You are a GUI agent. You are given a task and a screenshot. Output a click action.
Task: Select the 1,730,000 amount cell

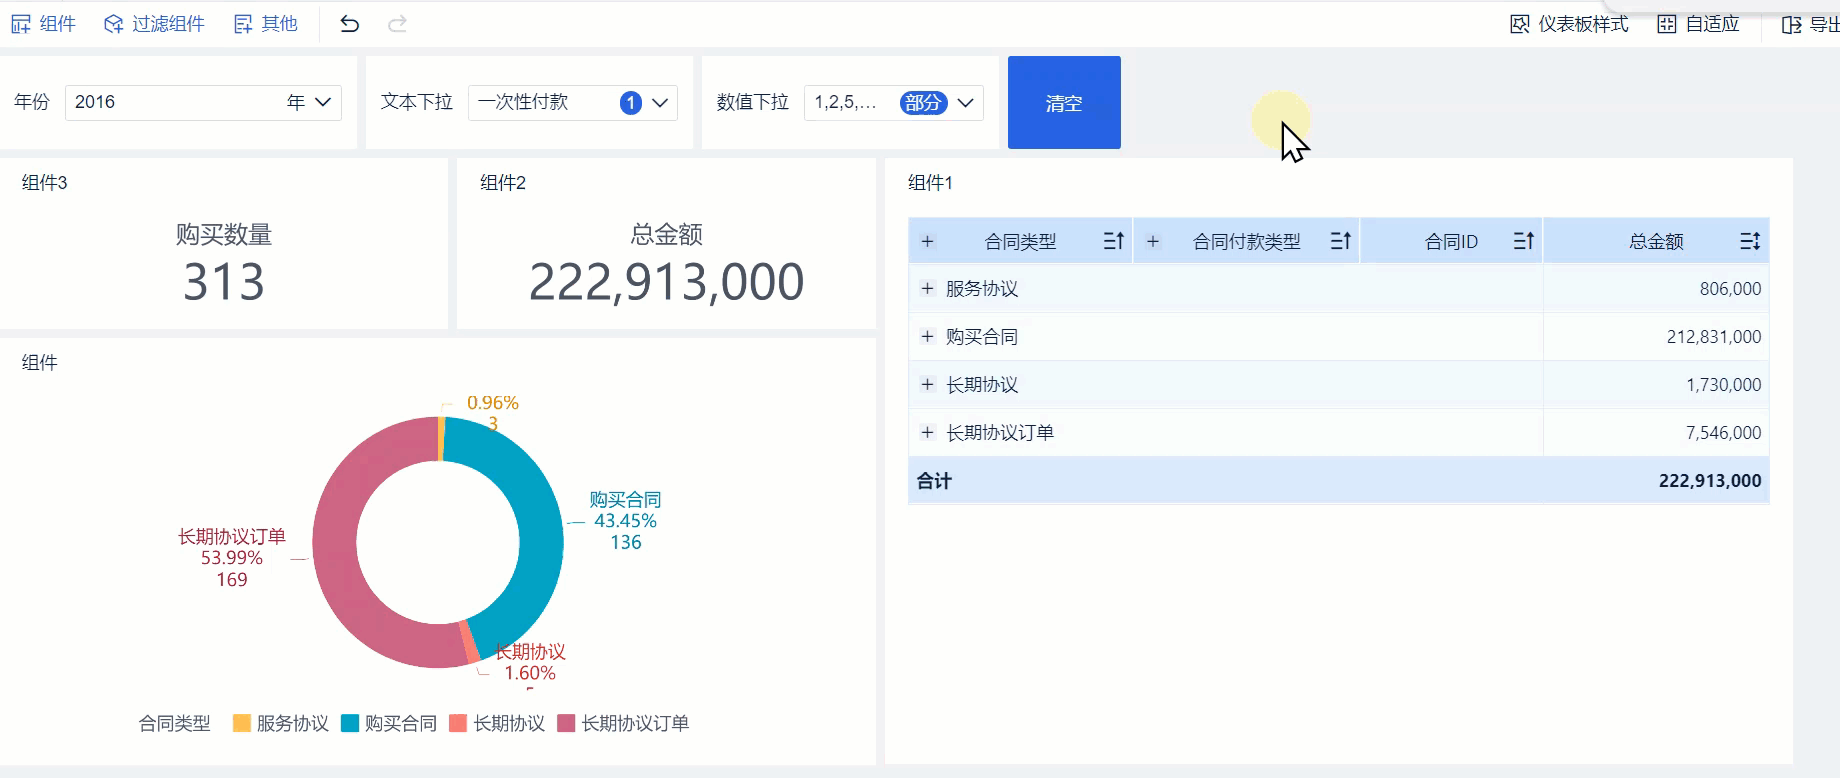pos(1656,385)
